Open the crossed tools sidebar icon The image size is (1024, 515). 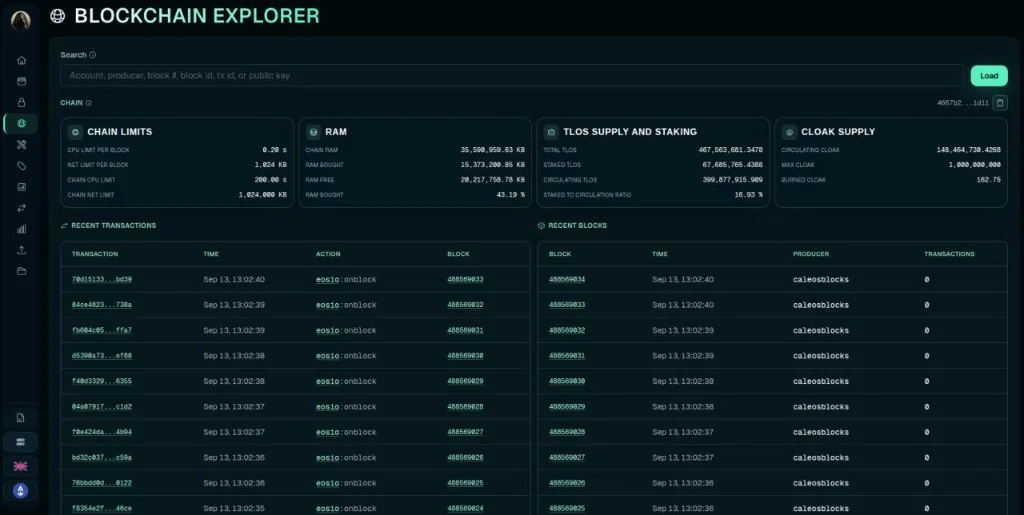[22, 145]
